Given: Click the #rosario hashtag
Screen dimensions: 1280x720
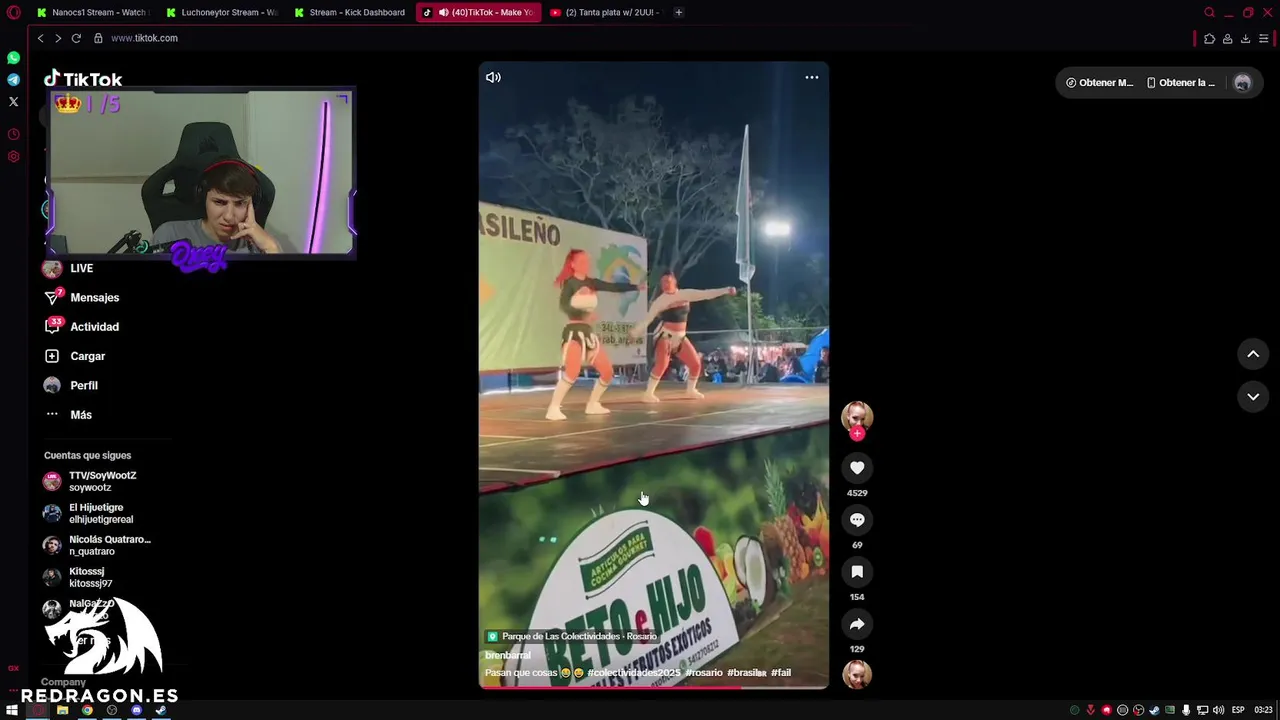Looking at the screenshot, I should (704, 673).
